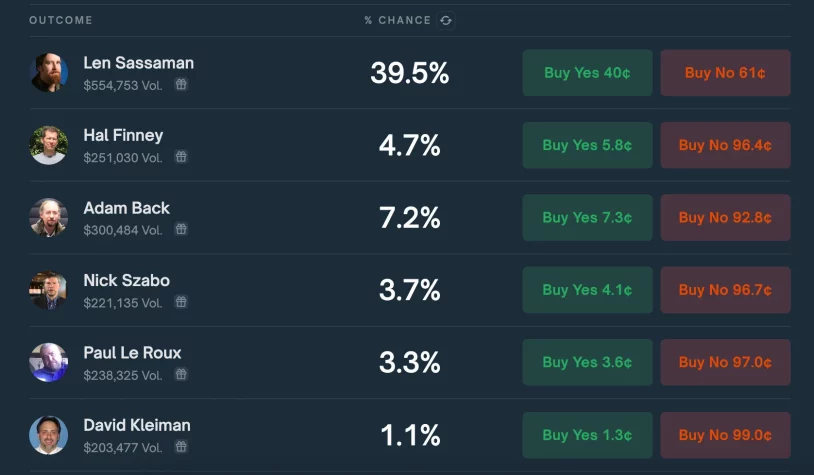Click Buy No 61¢ for Len Sassaman
This screenshot has height=475, width=814.
click(x=725, y=73)
